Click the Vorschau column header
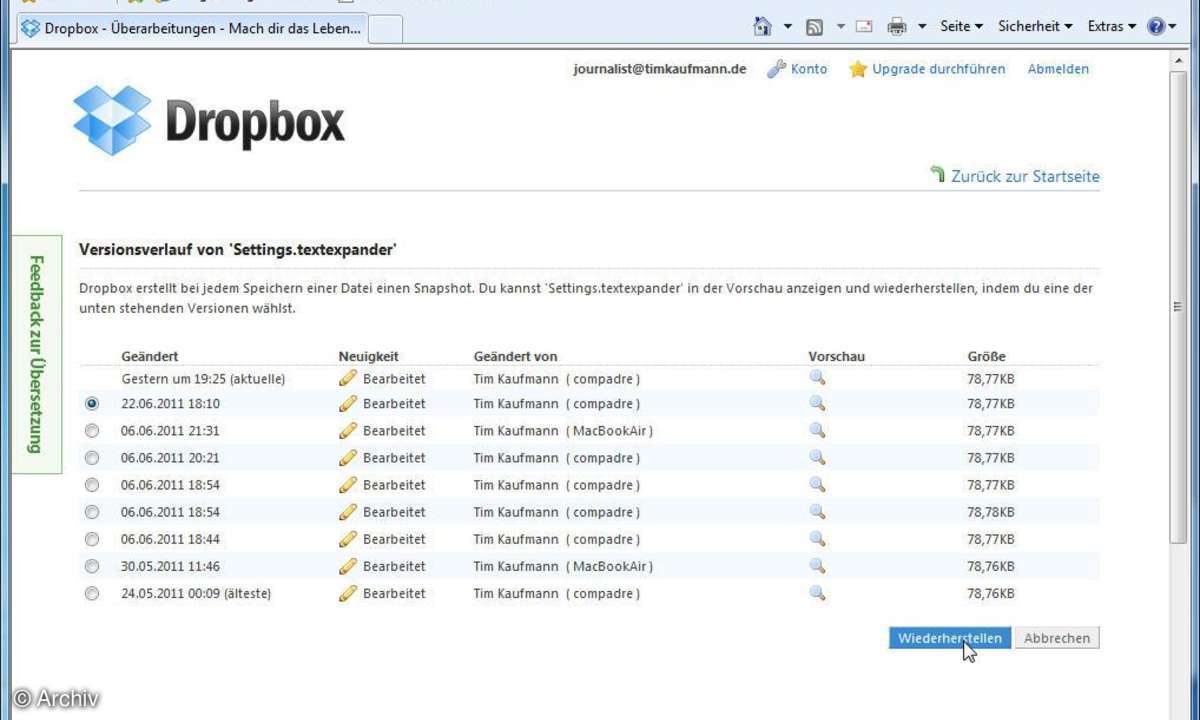Image resolution: width=1200 pixels, height=720 pixels. (x=837, y=356)
